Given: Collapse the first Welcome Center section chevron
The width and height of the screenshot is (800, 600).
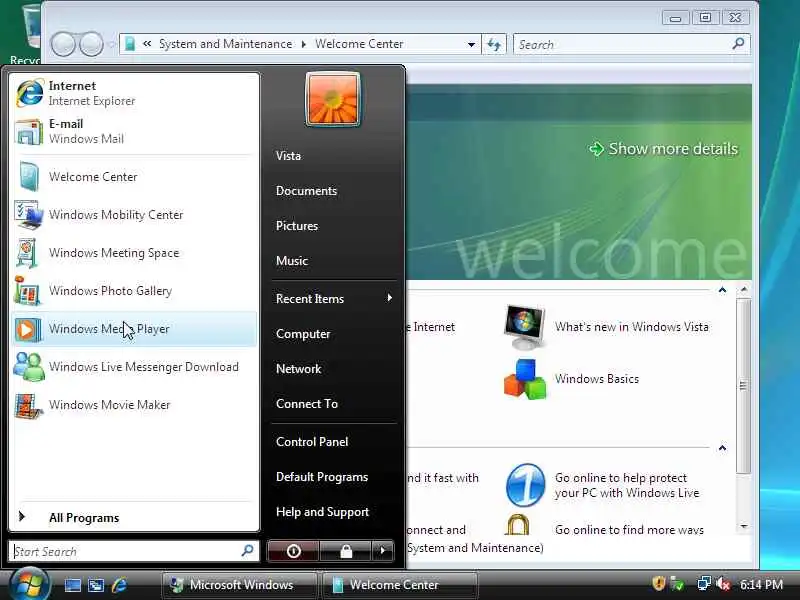Looking at the screenshot, I should coord(722,290).
